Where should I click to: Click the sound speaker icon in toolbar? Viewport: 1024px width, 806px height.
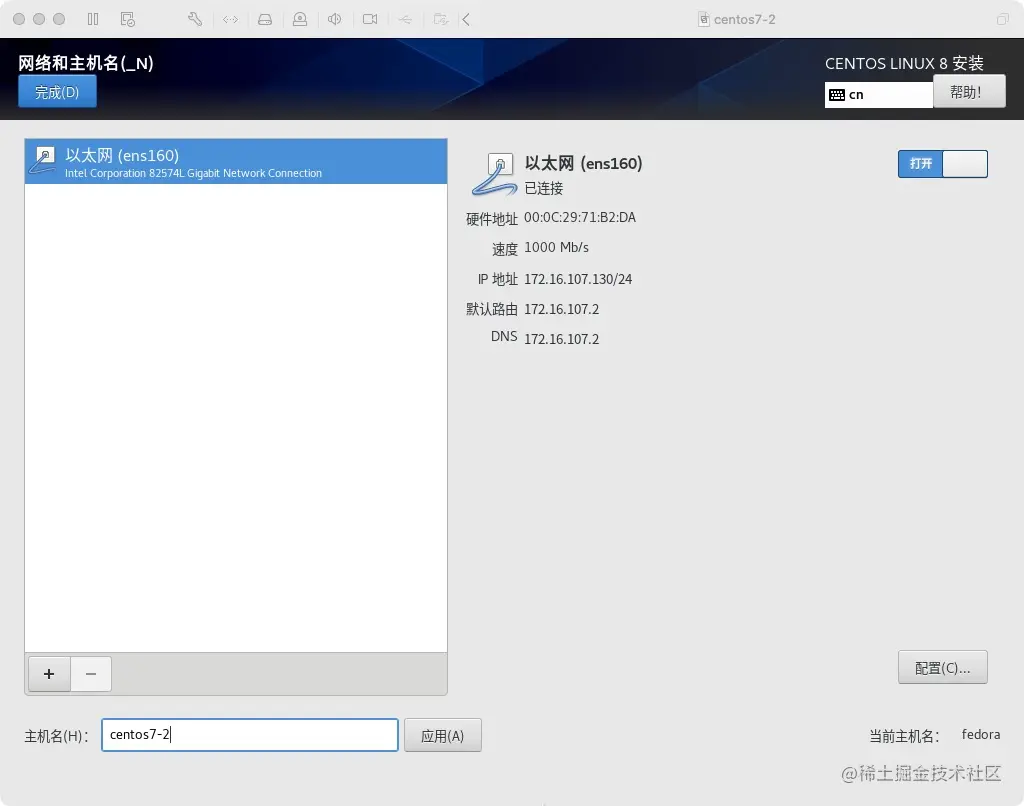[x=334, y=19]
